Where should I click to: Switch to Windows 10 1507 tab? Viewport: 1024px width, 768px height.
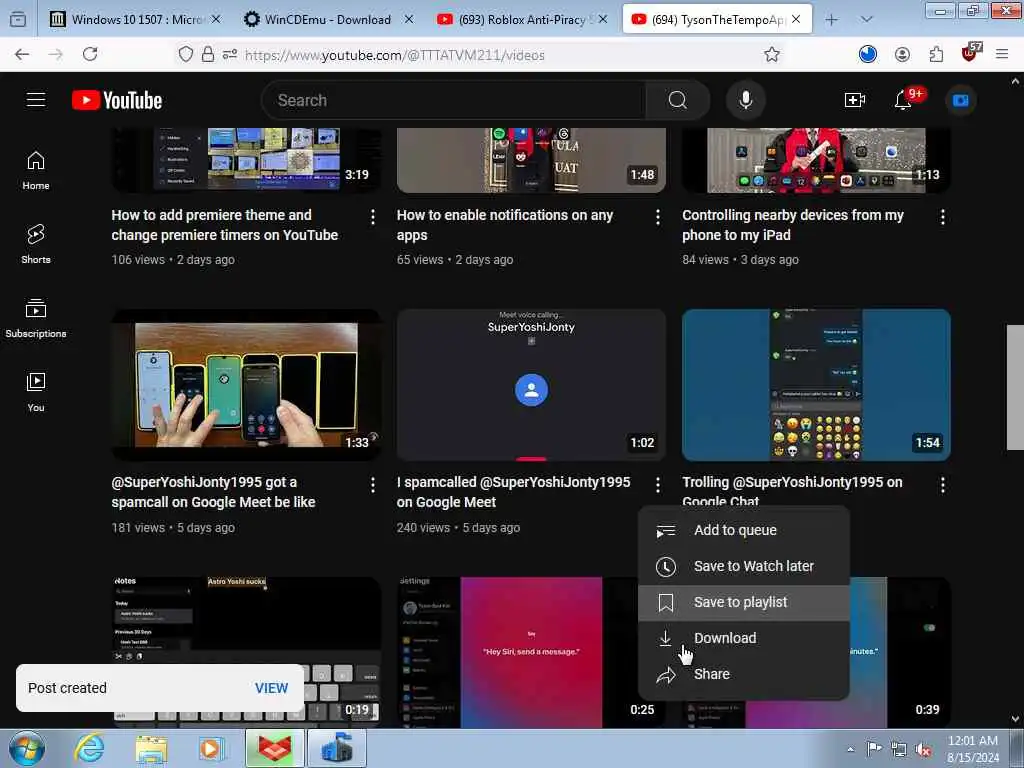point(136,20)
